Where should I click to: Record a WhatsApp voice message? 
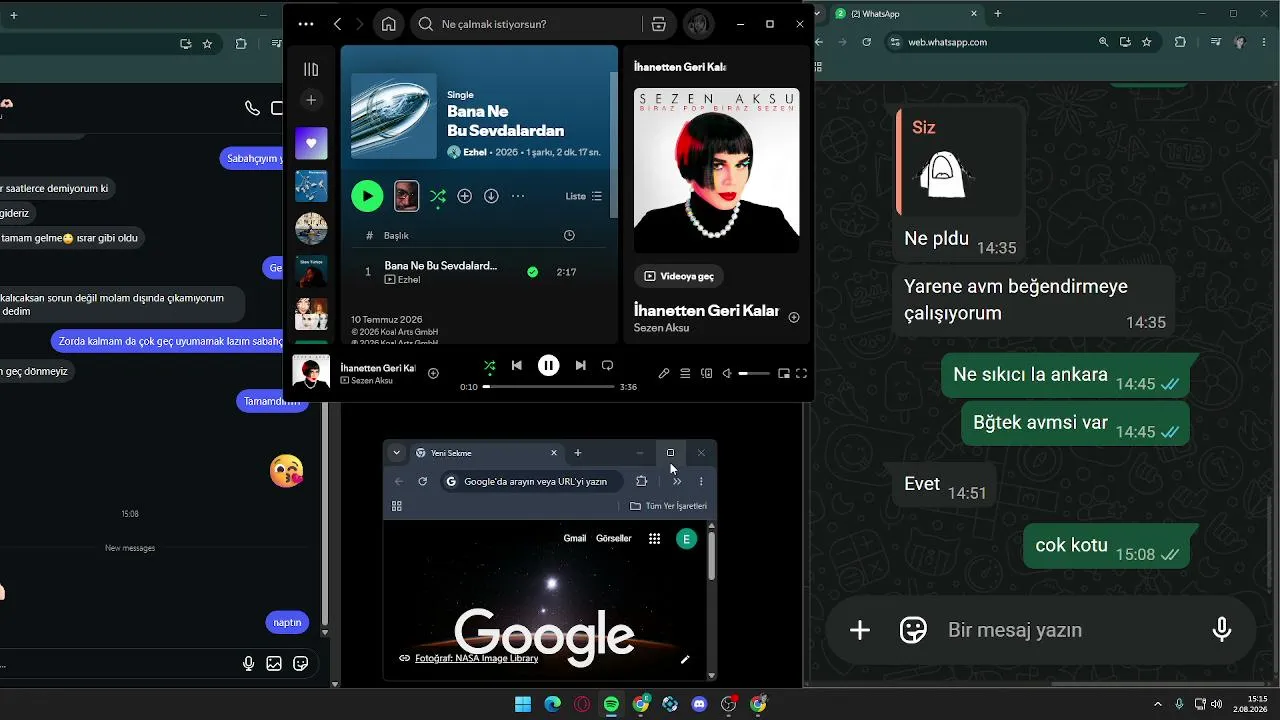pyautogui.click(x=1222, y=630)
